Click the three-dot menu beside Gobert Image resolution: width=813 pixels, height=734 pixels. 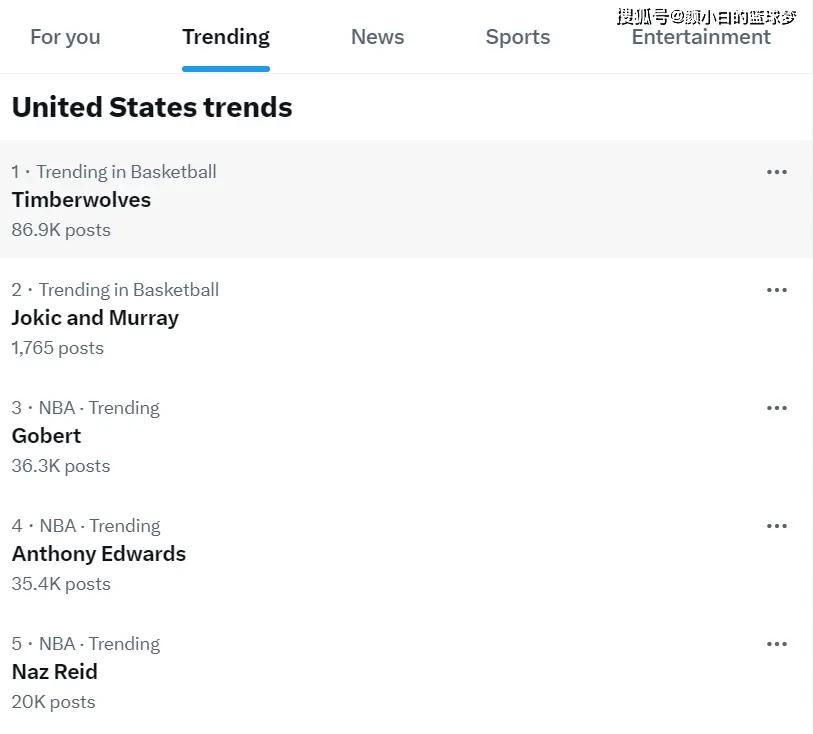[777, 408]
